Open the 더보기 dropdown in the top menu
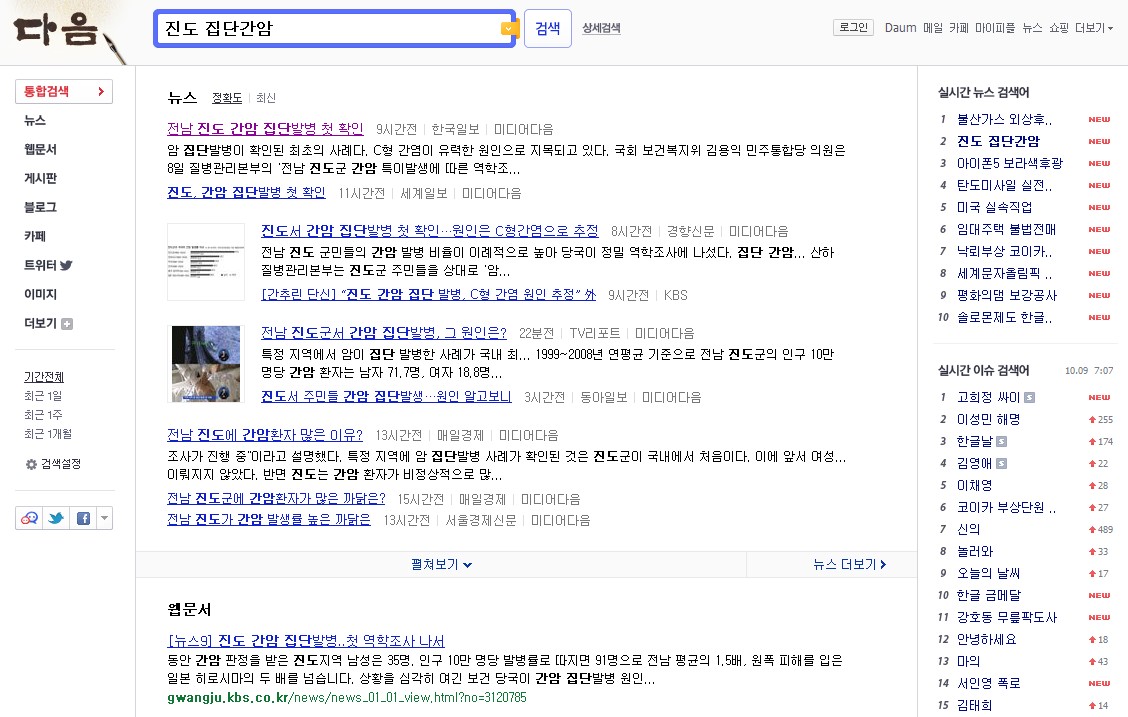Screen dimensions: 1128x717 1091,28
